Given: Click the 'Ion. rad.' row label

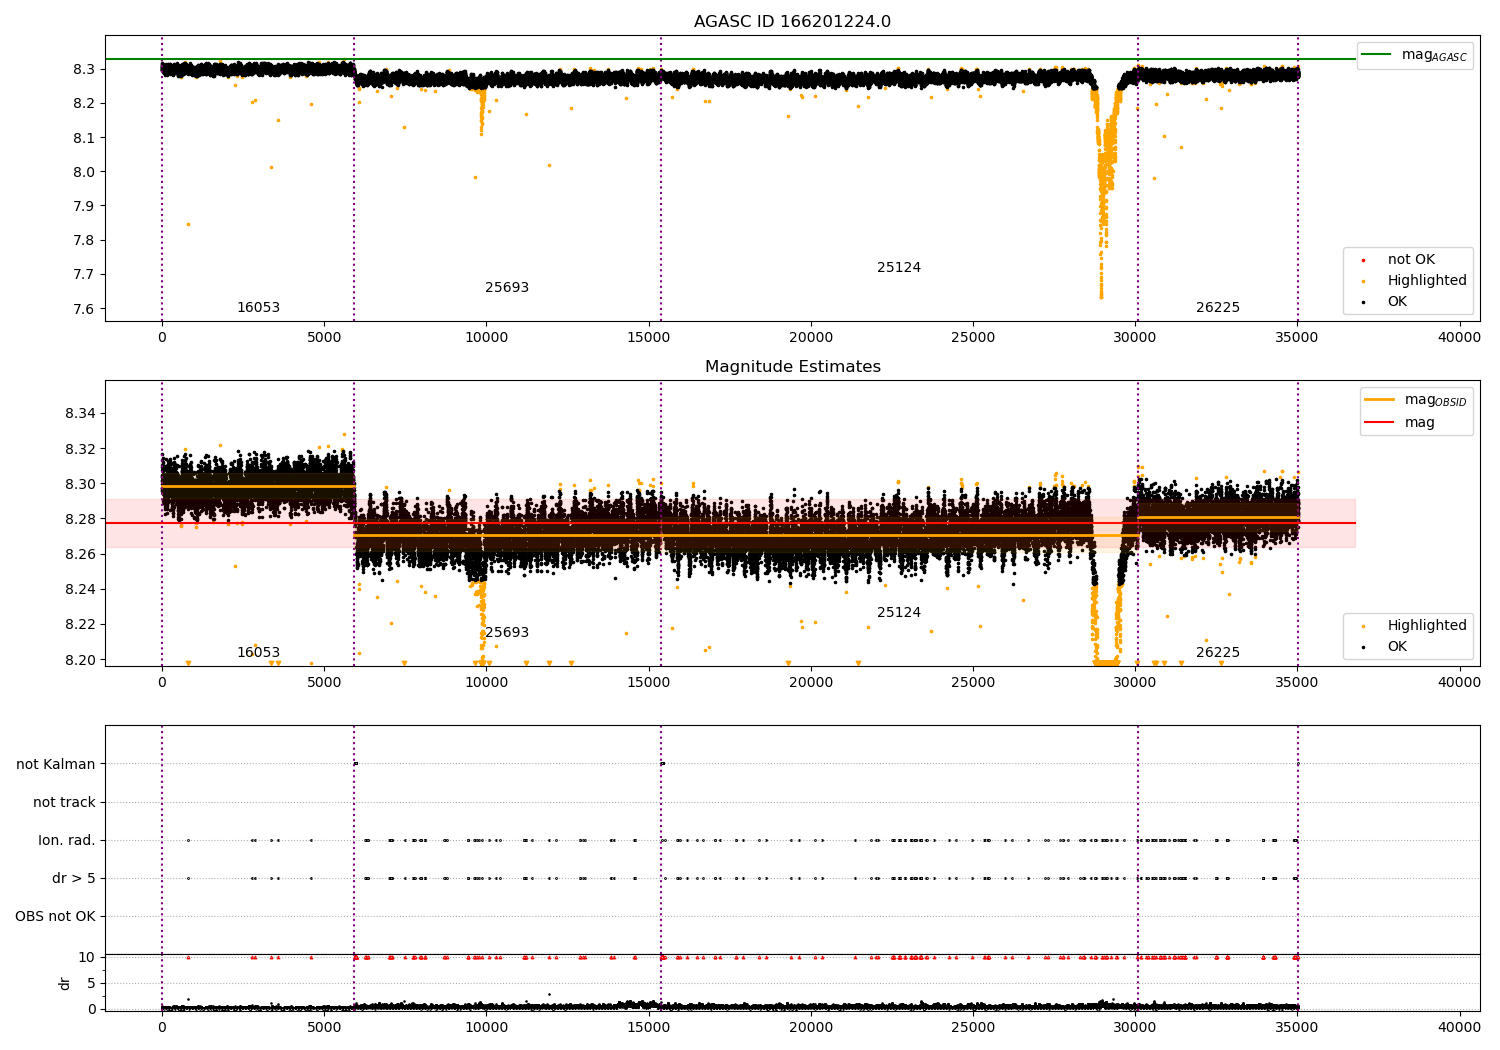Looking at the screenshot, I should [x=67, y=841].
